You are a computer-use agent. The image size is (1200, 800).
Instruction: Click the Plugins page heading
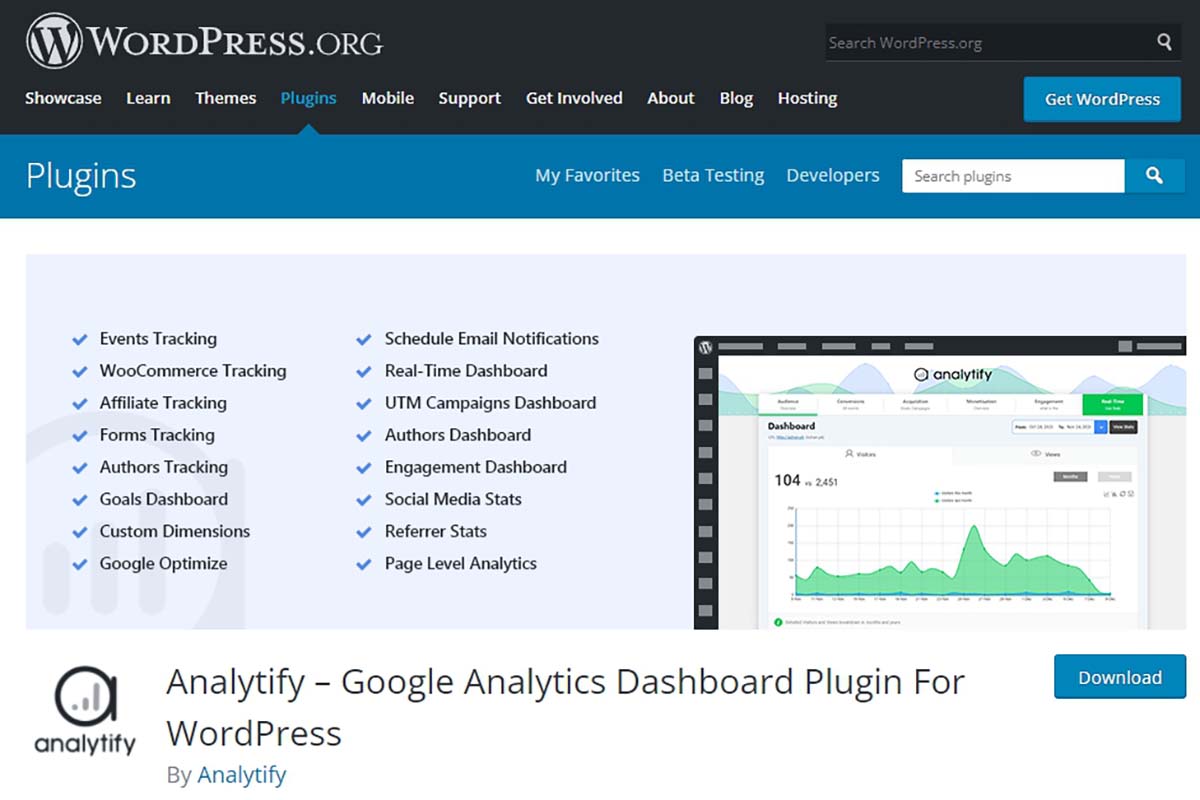coord(81,176)
